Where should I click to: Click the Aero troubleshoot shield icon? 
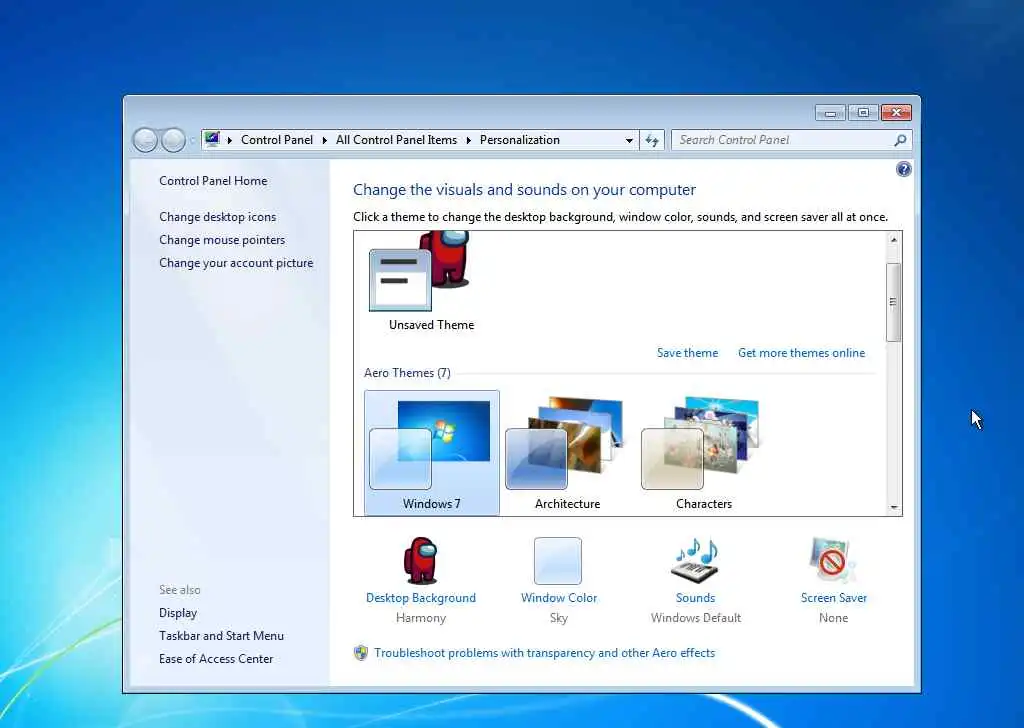pyautogui.click(x=360, y=653)
